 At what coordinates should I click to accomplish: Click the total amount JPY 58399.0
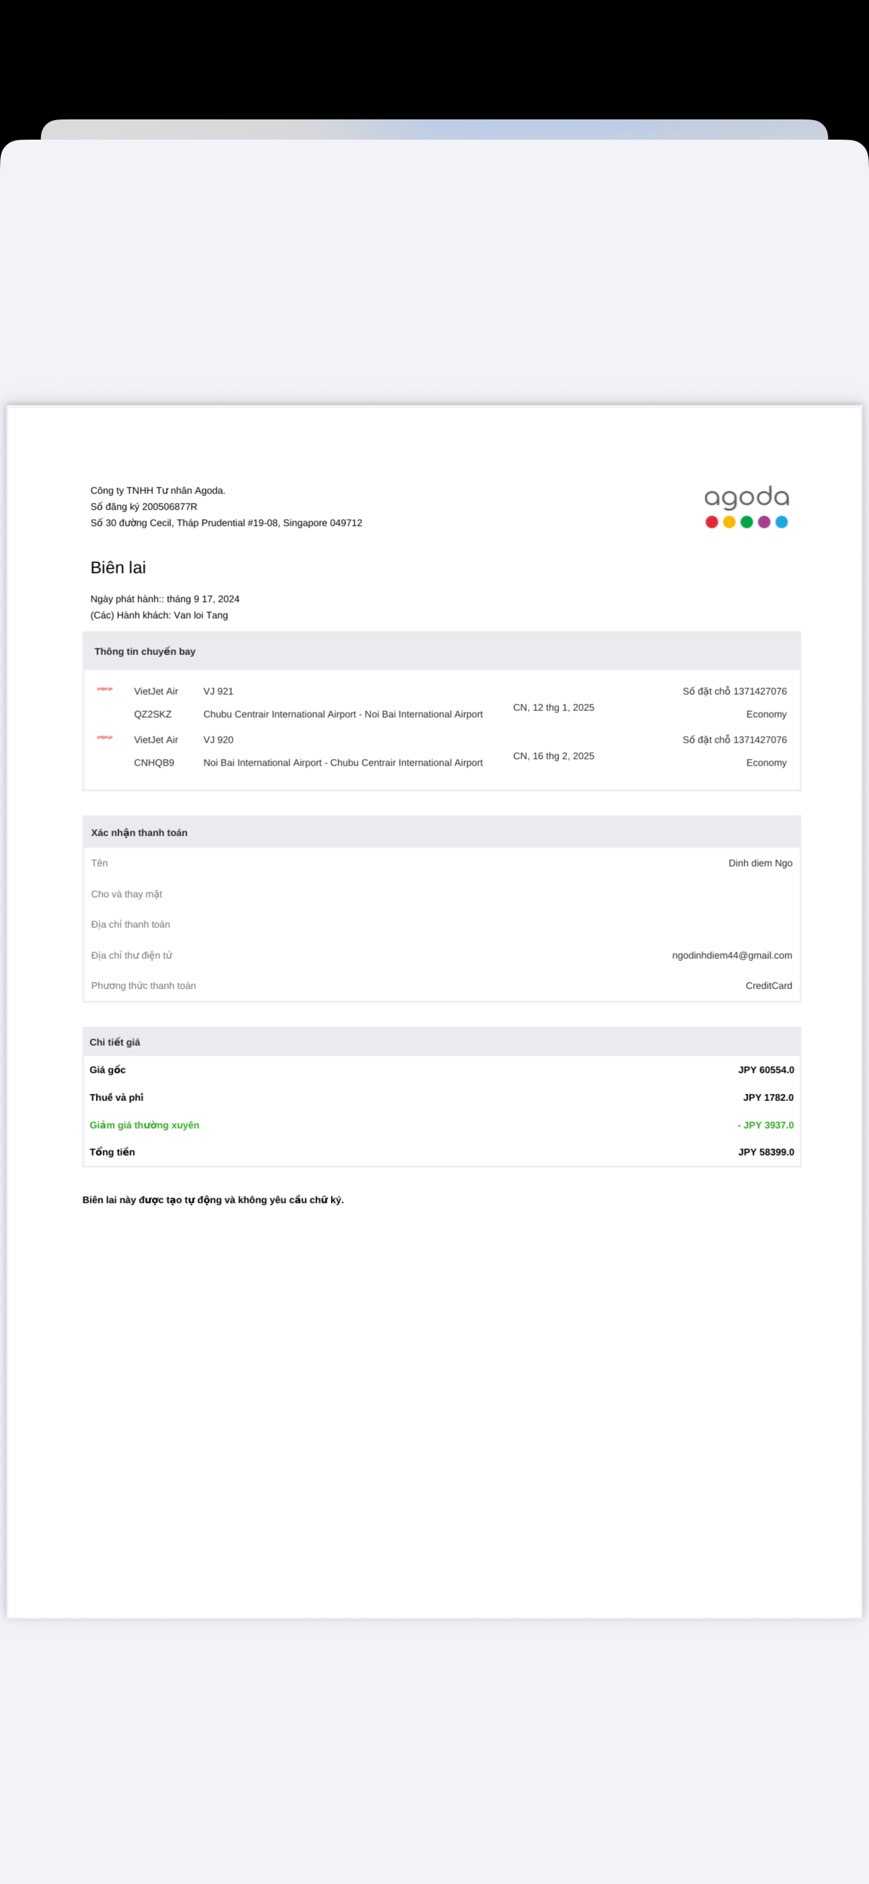point(766,1152)
